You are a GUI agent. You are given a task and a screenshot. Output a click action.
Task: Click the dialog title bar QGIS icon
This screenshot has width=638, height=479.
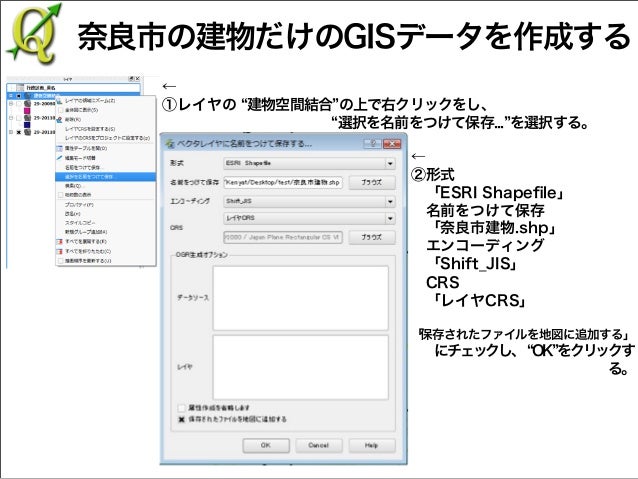[x=170, y=144]
